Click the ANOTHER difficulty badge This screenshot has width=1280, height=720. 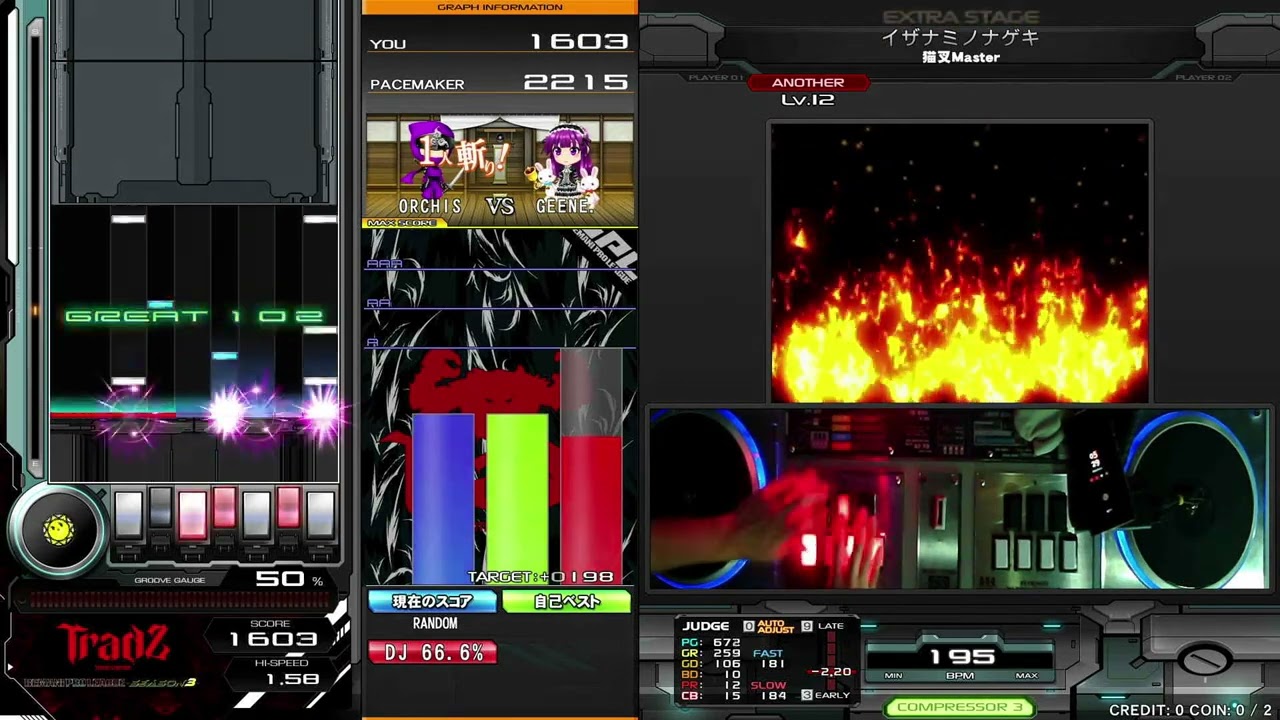(x=808, y=83)
